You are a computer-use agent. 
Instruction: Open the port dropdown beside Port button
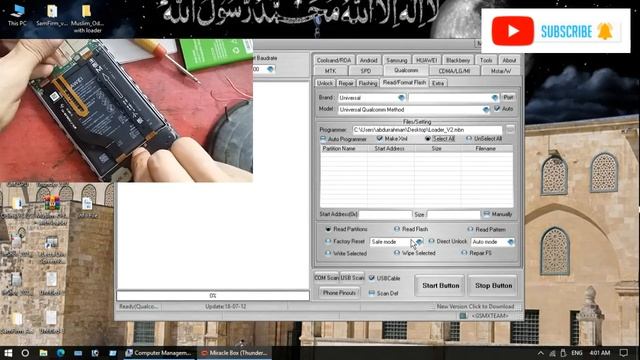[453, 98]
